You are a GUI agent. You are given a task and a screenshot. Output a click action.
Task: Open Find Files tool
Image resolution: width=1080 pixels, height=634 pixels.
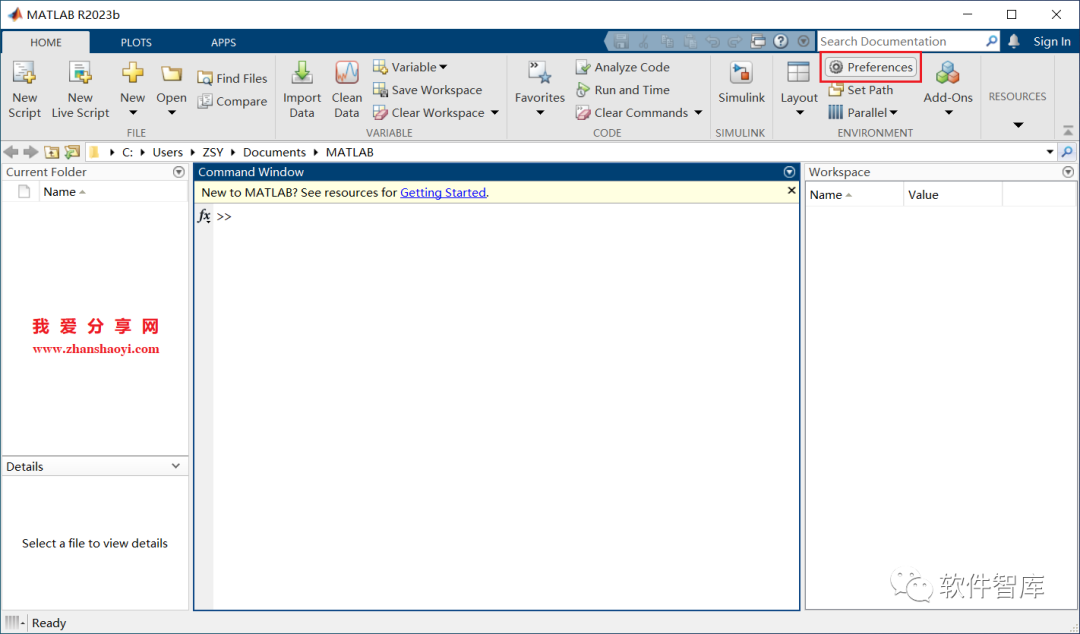pyautogui.click(x=232, y=78)
